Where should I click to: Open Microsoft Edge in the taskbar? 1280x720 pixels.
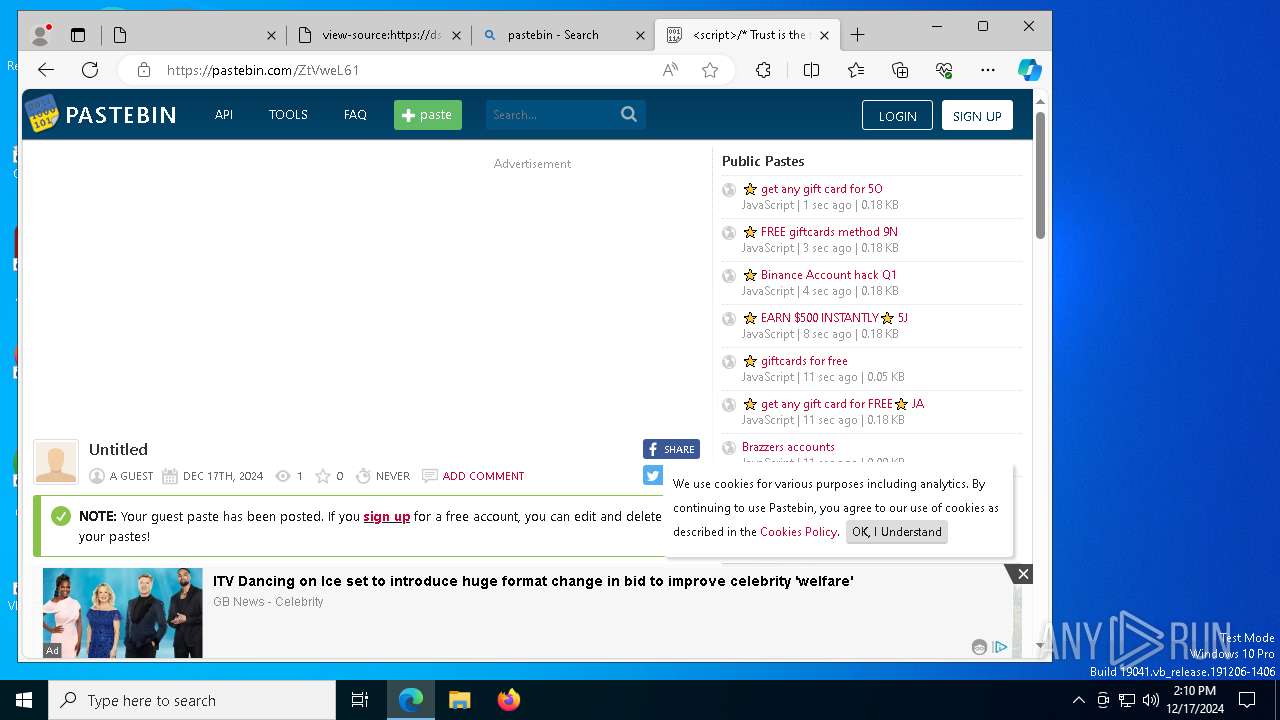(x=411, y=700)
